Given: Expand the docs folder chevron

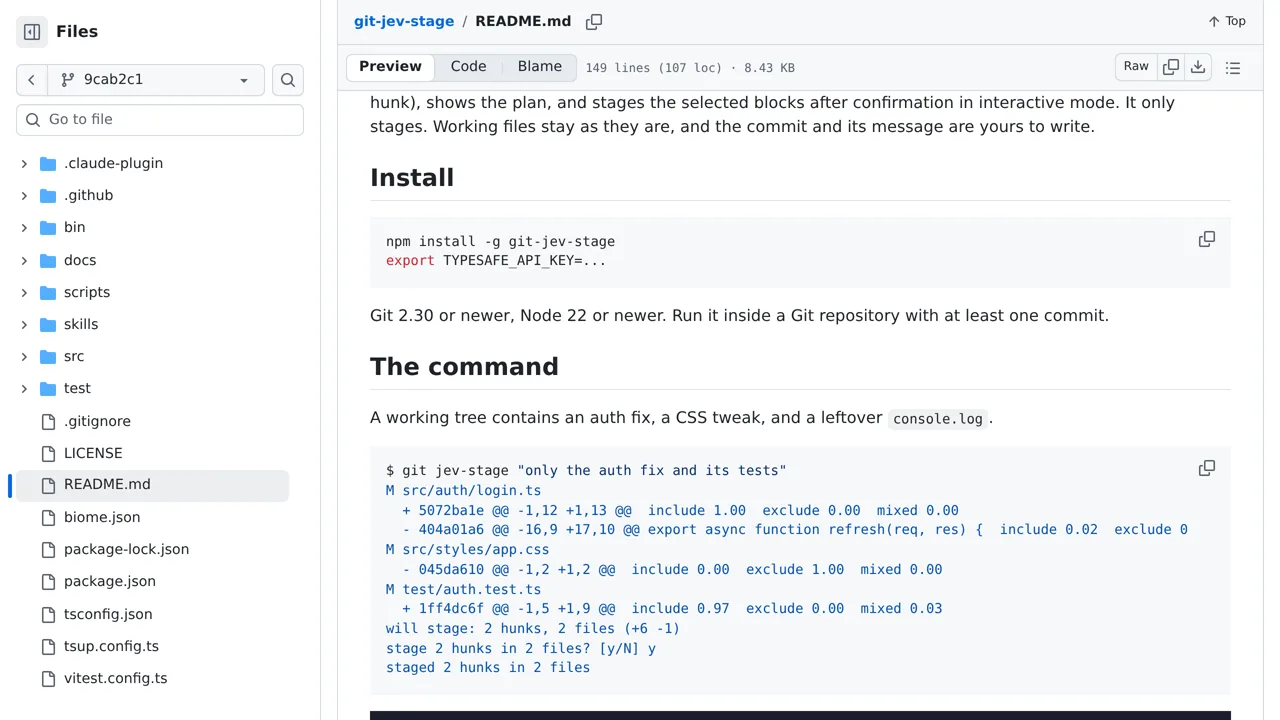Looking at the screenshot, I should click(24, 261).
